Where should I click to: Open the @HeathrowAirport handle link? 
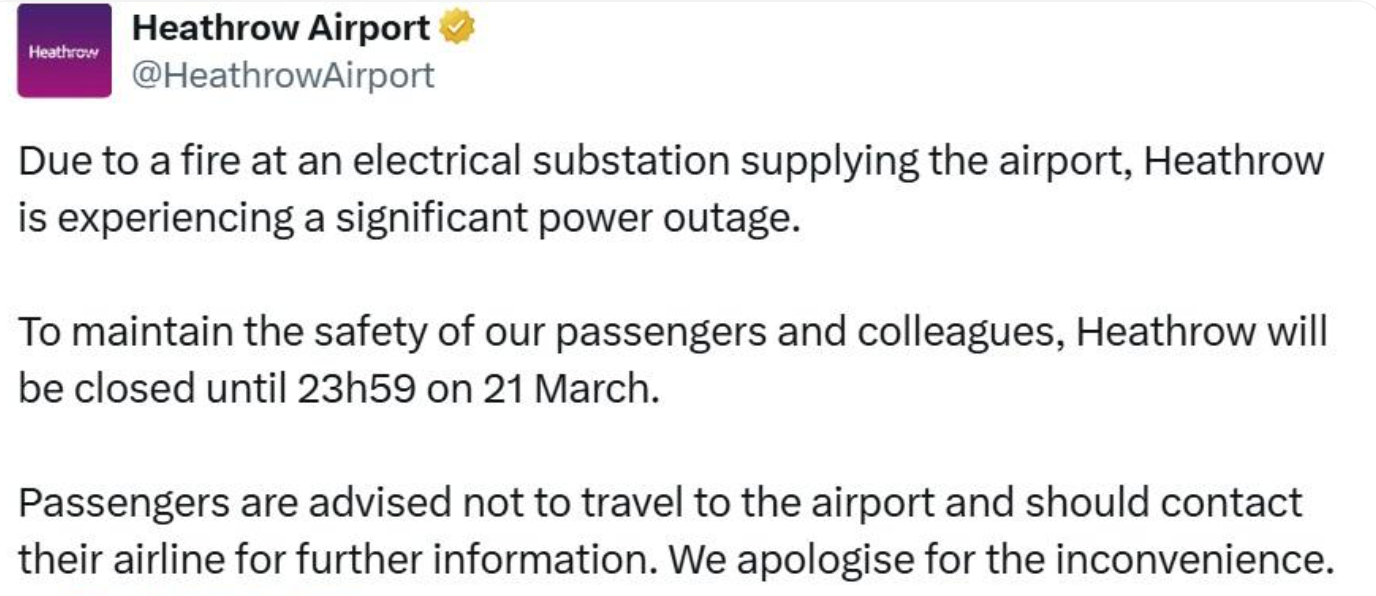(x=283, y=75)
